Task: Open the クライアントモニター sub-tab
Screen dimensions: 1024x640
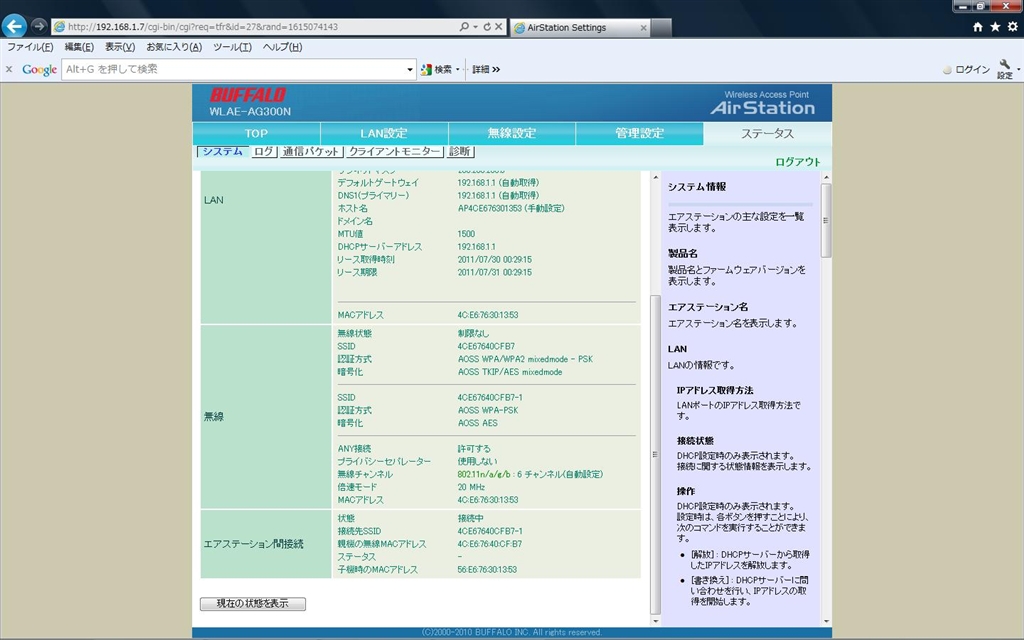Action: (x=394, y=152)
